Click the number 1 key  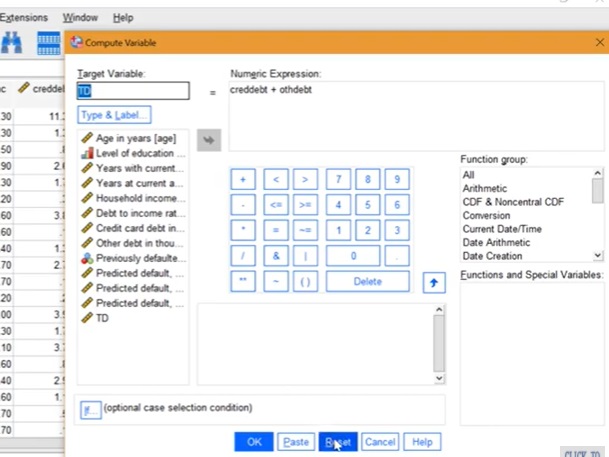(x=338, y=230)
